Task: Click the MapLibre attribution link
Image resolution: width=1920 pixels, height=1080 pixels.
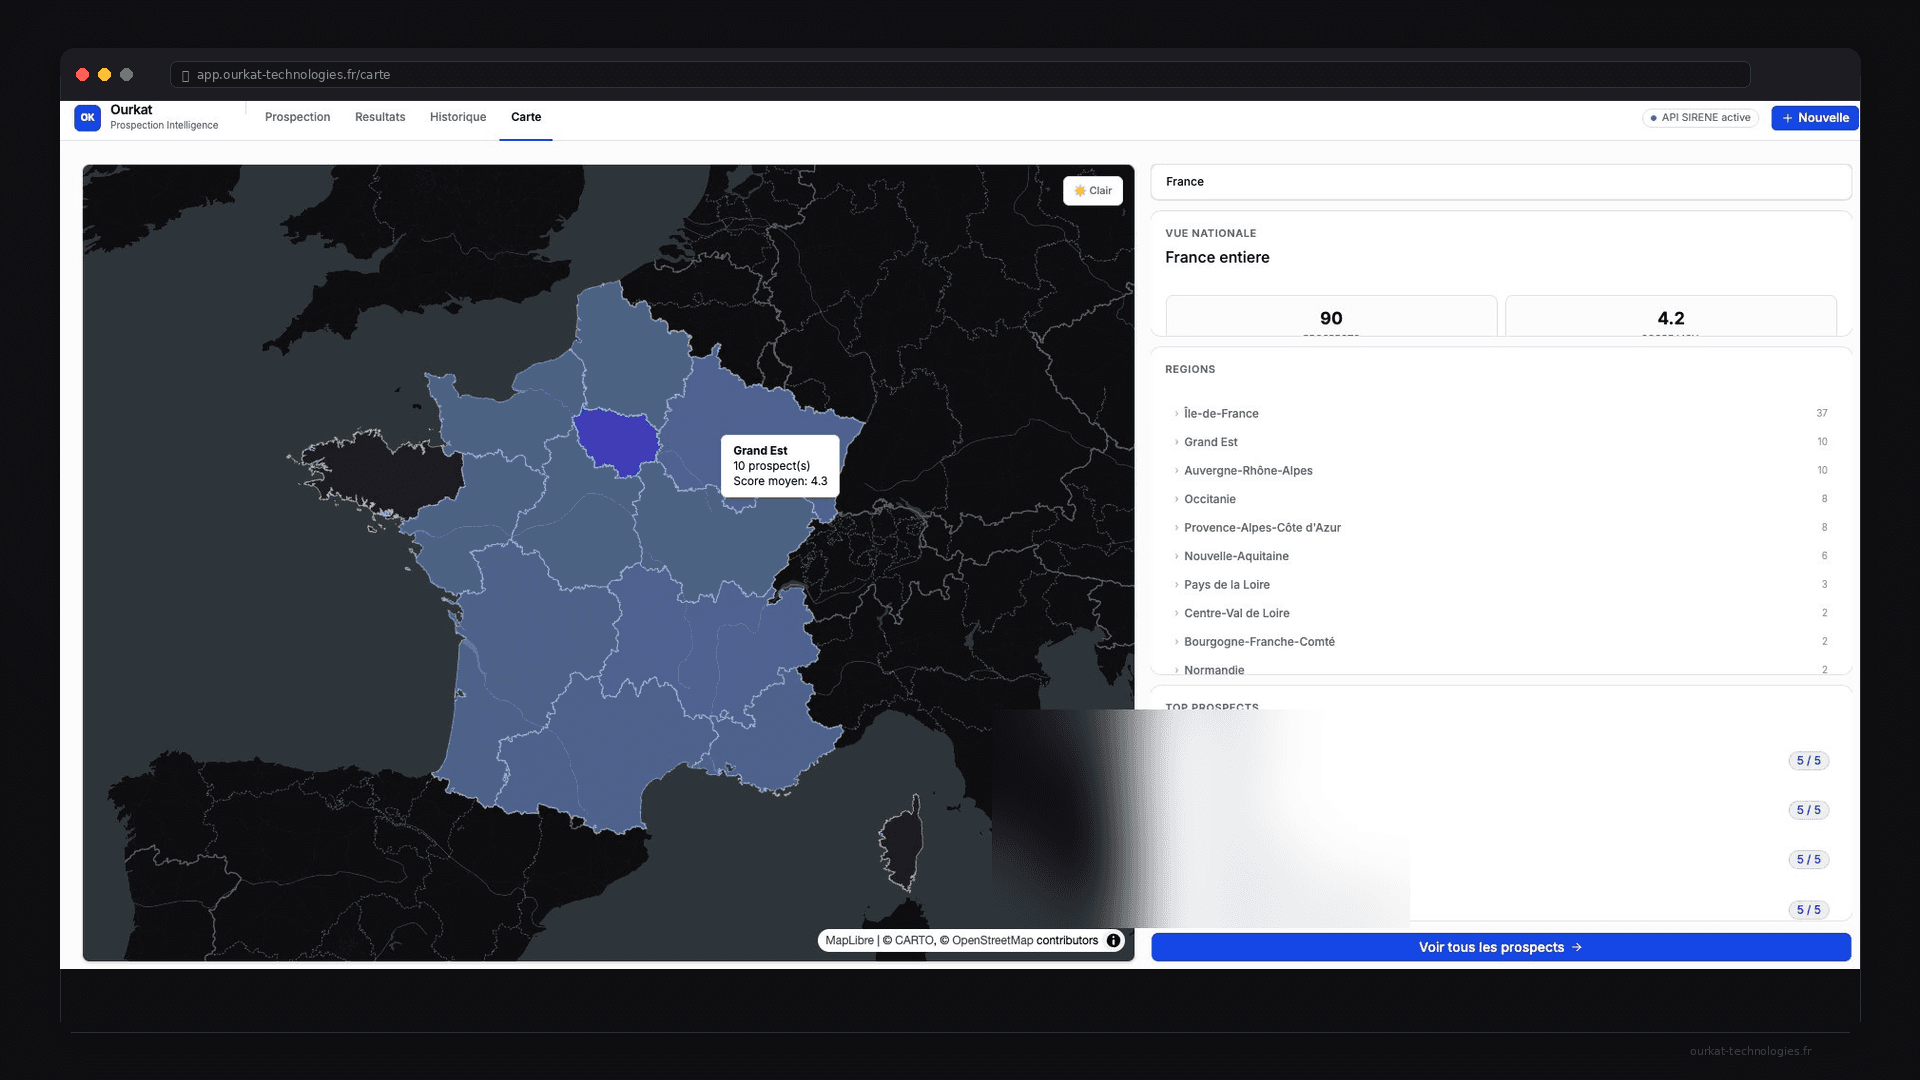Action: click(849, 941)
